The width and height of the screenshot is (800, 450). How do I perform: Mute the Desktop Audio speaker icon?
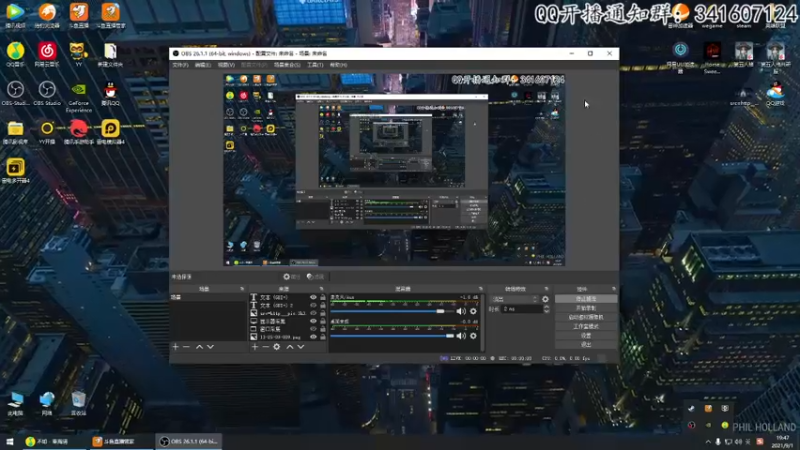pos(461,336)
